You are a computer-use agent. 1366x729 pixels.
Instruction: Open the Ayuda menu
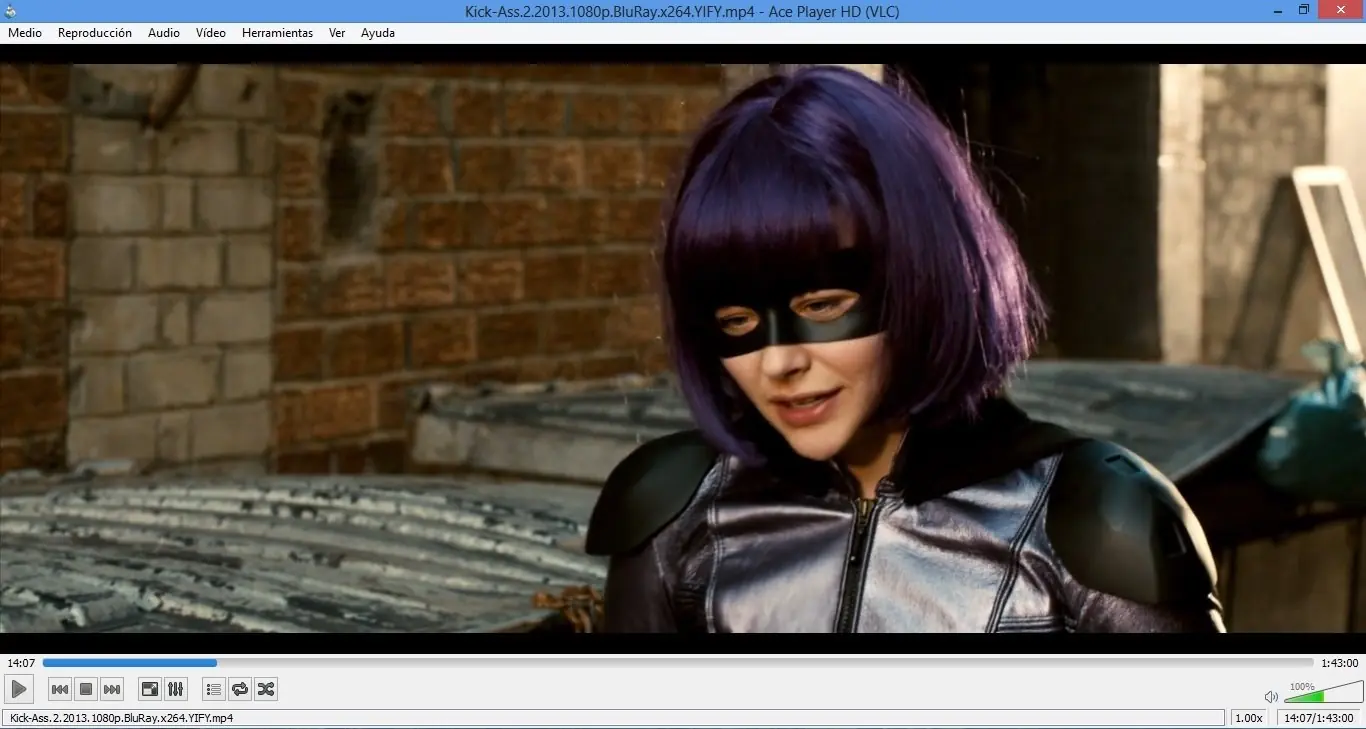pyautogui.click(x=378, y=33)
